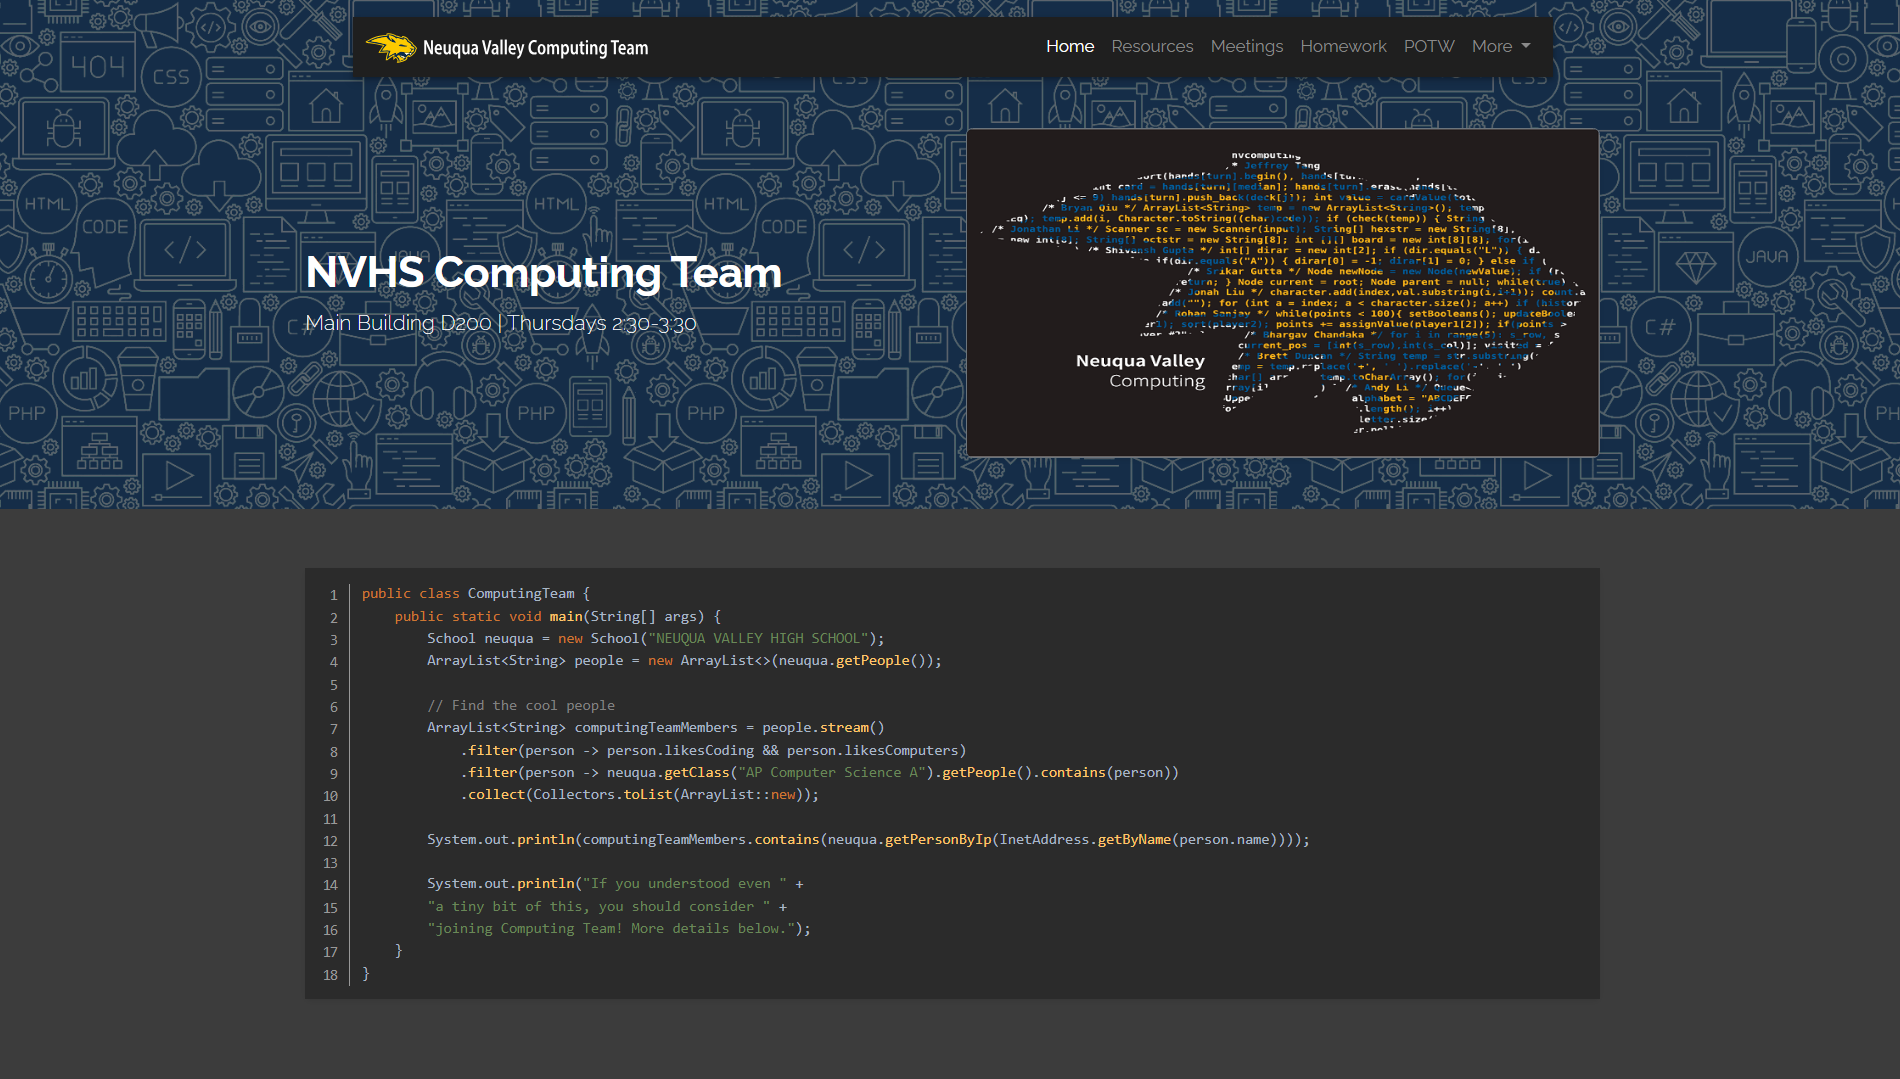The width and height of the screenshot is (1900, 1079).
Task: Click the fully visible CSS background icon
Action: point(171,77)
